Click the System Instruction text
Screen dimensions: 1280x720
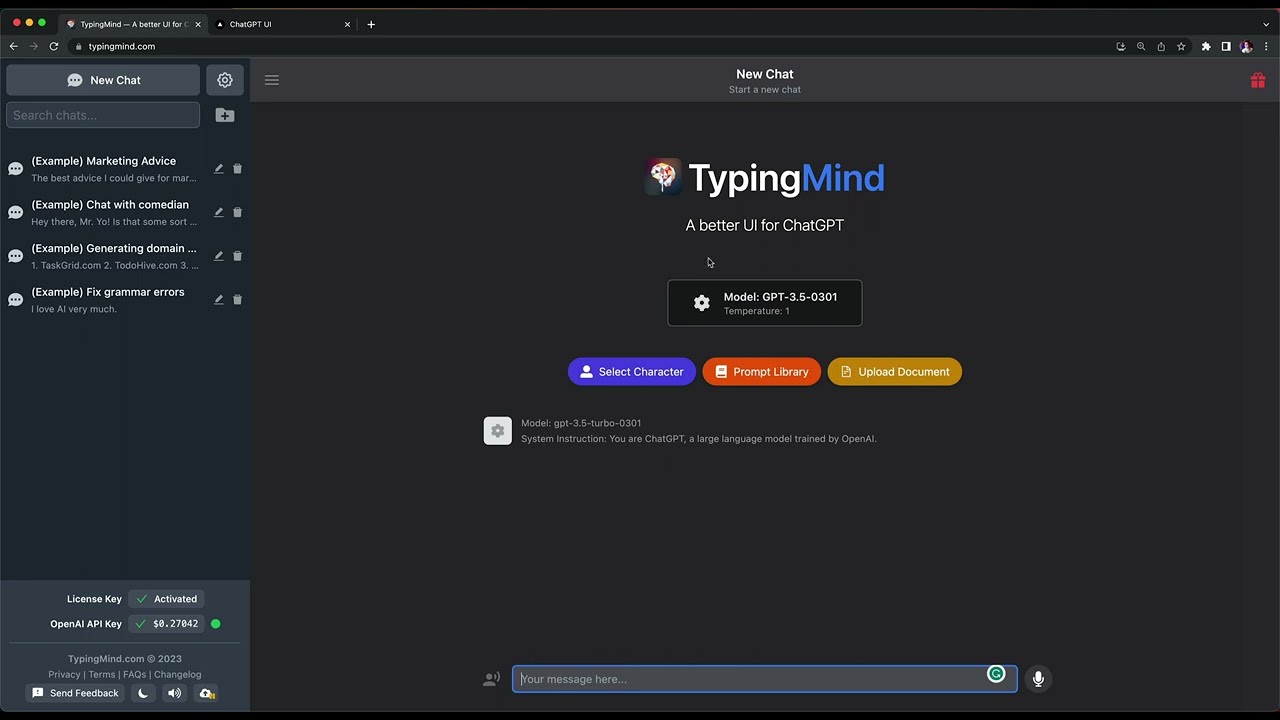pyautogui.click(x=698, y=439)
